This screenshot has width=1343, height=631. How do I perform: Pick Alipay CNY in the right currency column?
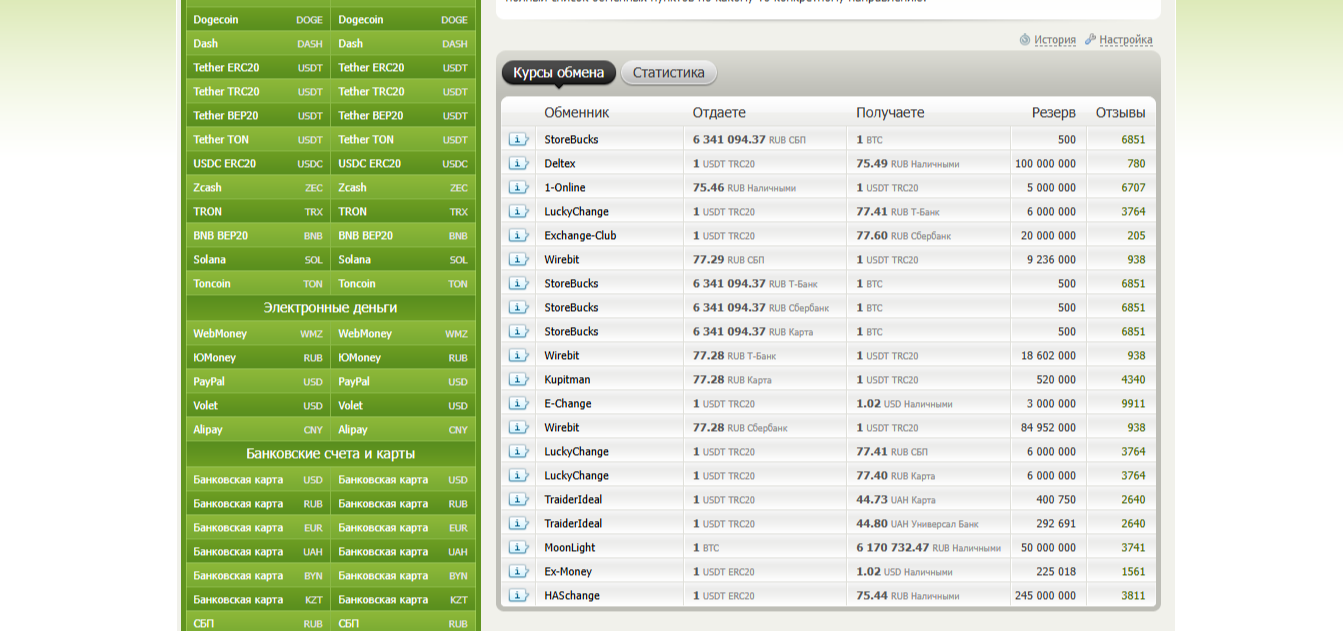pos(403,429)
